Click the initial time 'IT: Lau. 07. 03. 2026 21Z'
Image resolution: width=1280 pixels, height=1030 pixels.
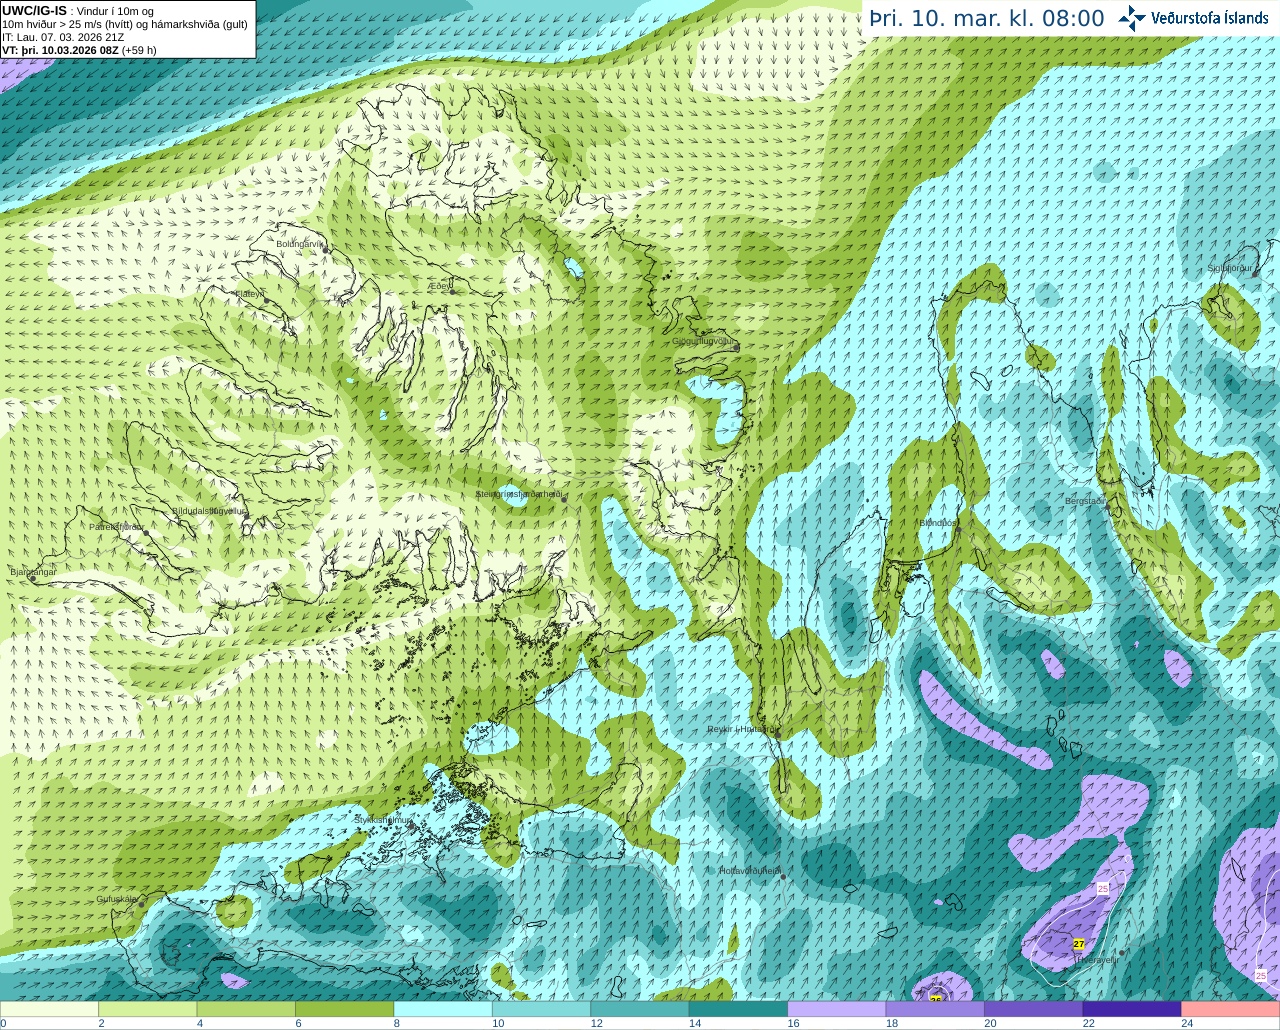63,37
